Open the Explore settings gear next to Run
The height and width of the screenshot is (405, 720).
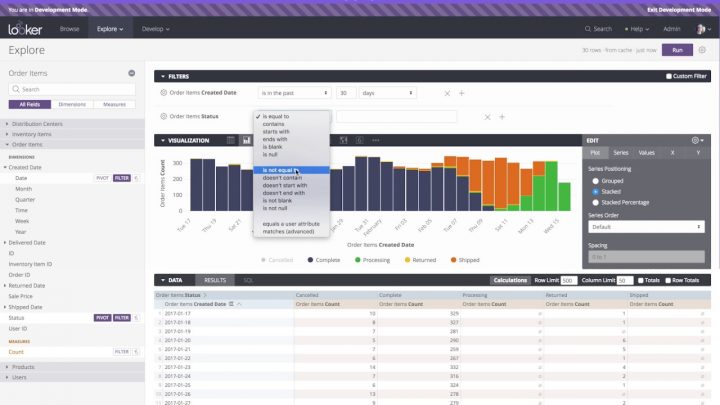pos(702,50)
